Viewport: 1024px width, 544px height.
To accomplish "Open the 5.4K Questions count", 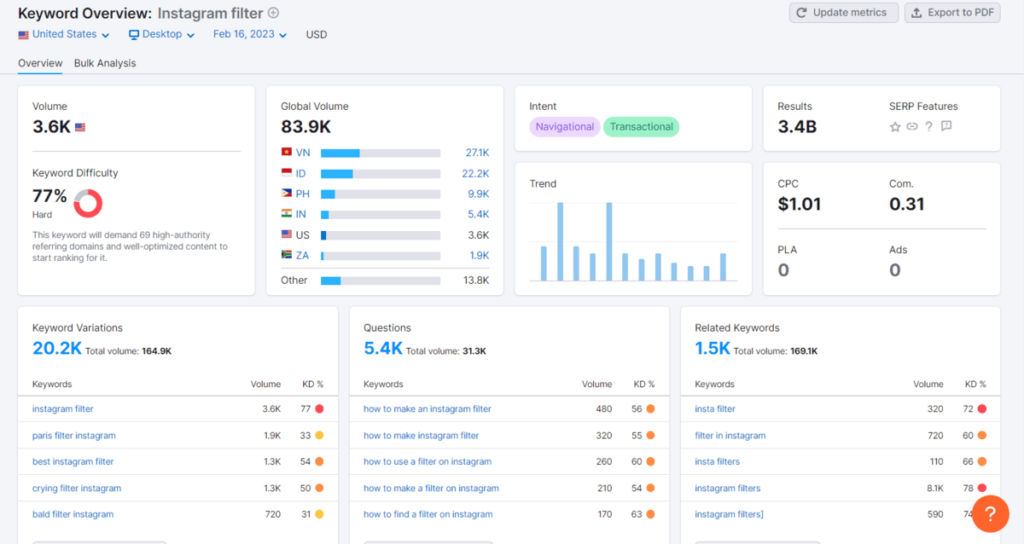I will pos(383,349).
